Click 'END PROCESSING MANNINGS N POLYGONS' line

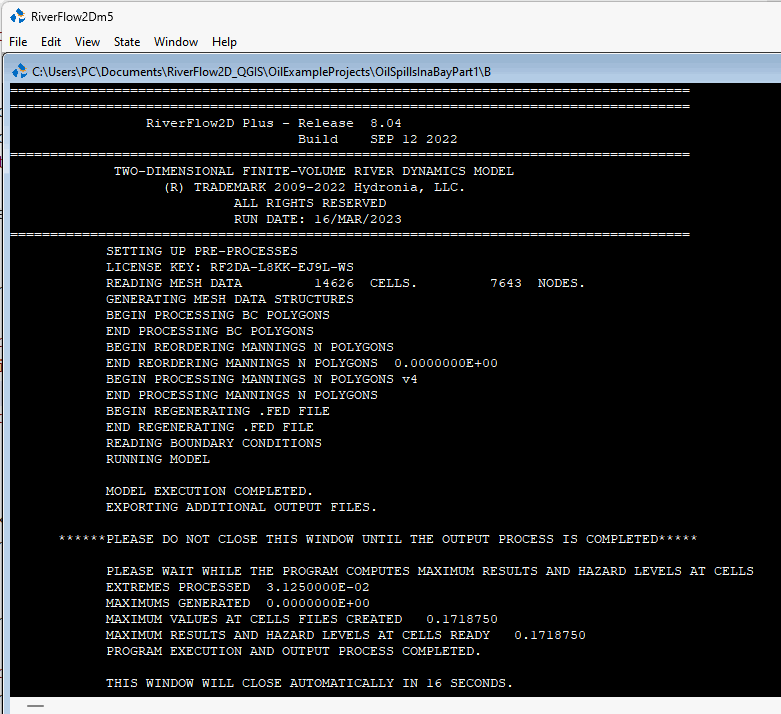242,395
